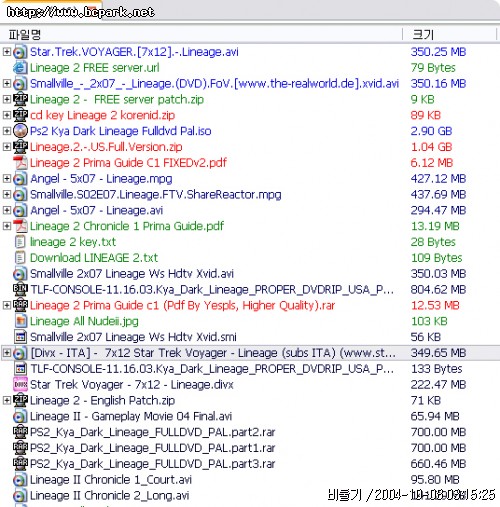This screenshot has width=500, height=507.
Task: Click the text file icon of lineage 2 key.txt
Action: click(20, 242)
